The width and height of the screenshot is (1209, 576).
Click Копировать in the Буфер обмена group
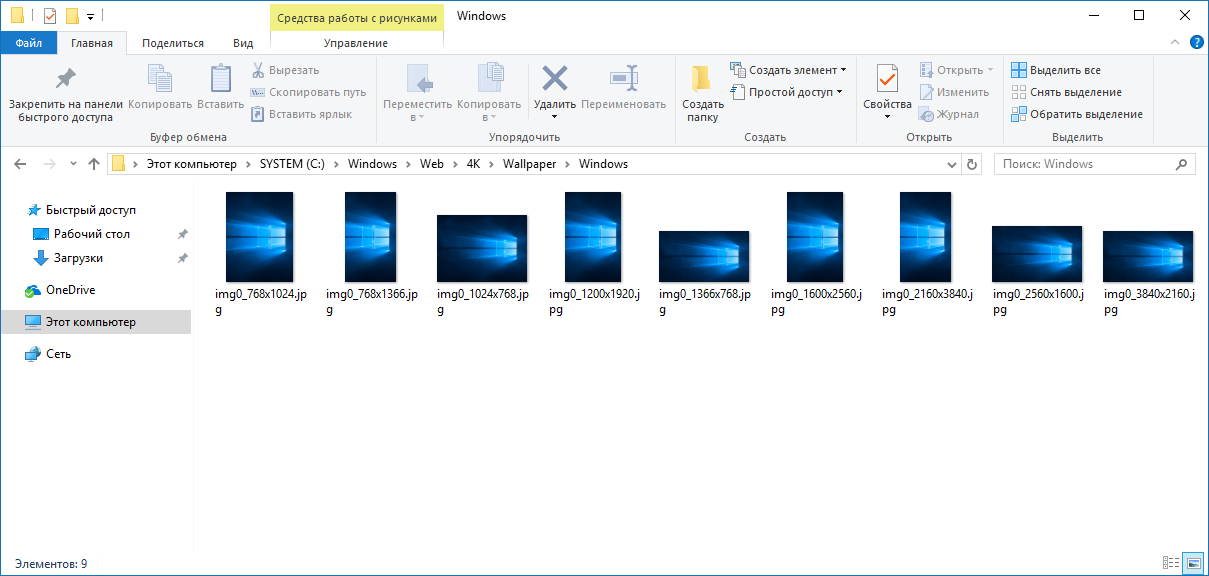(x=160, y=87)
